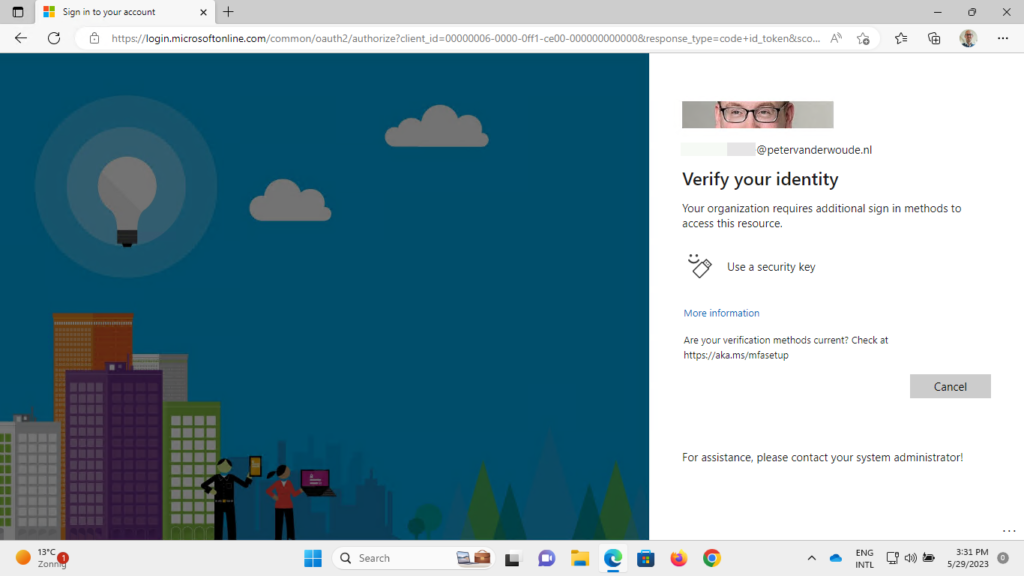Viewport: 1024px width, 576px height.
Task: Refresh the sign-in page
Action: (54, 38)
